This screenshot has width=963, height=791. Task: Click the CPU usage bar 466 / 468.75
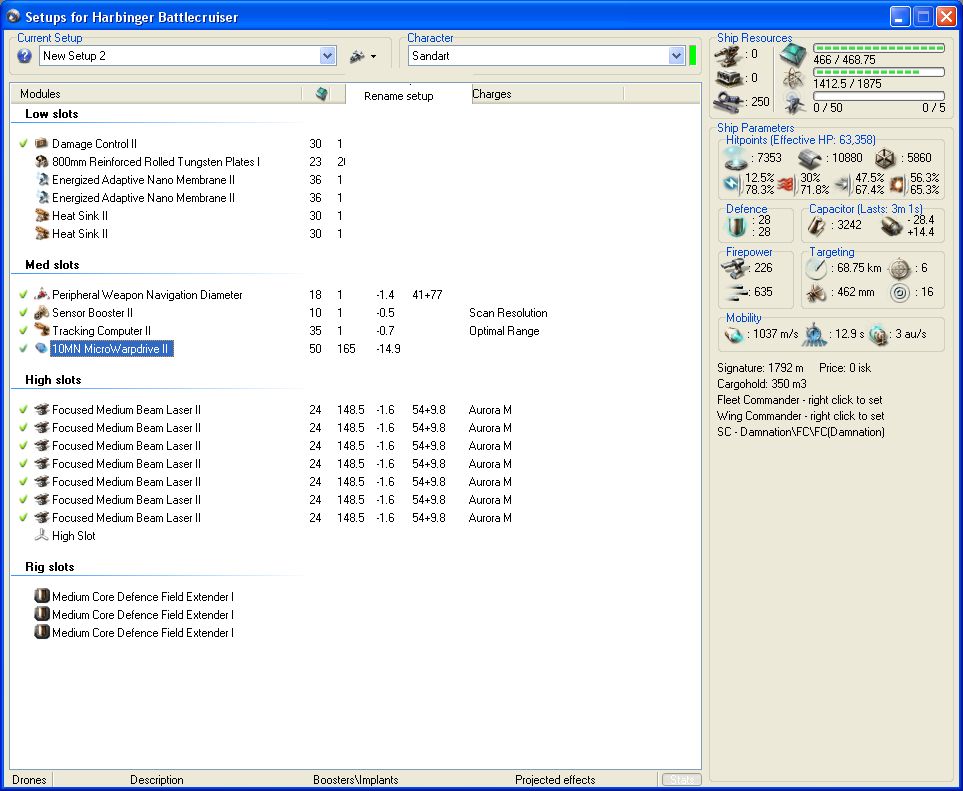(x=878, y=48)
